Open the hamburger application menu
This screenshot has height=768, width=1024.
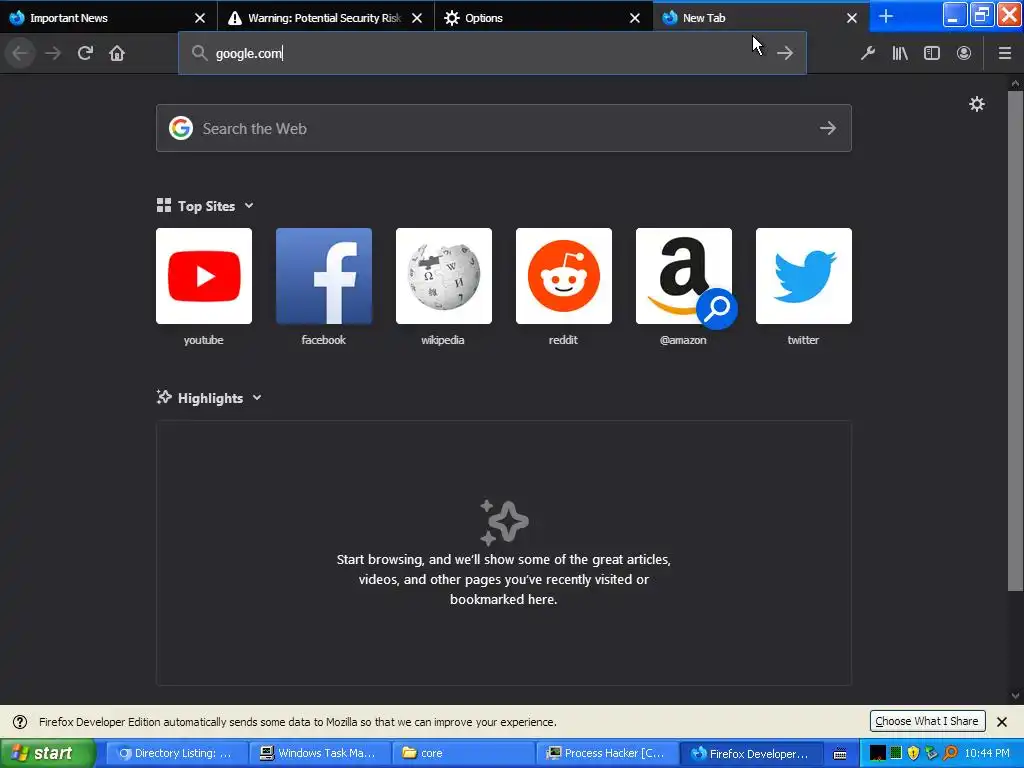point(1005,53)
